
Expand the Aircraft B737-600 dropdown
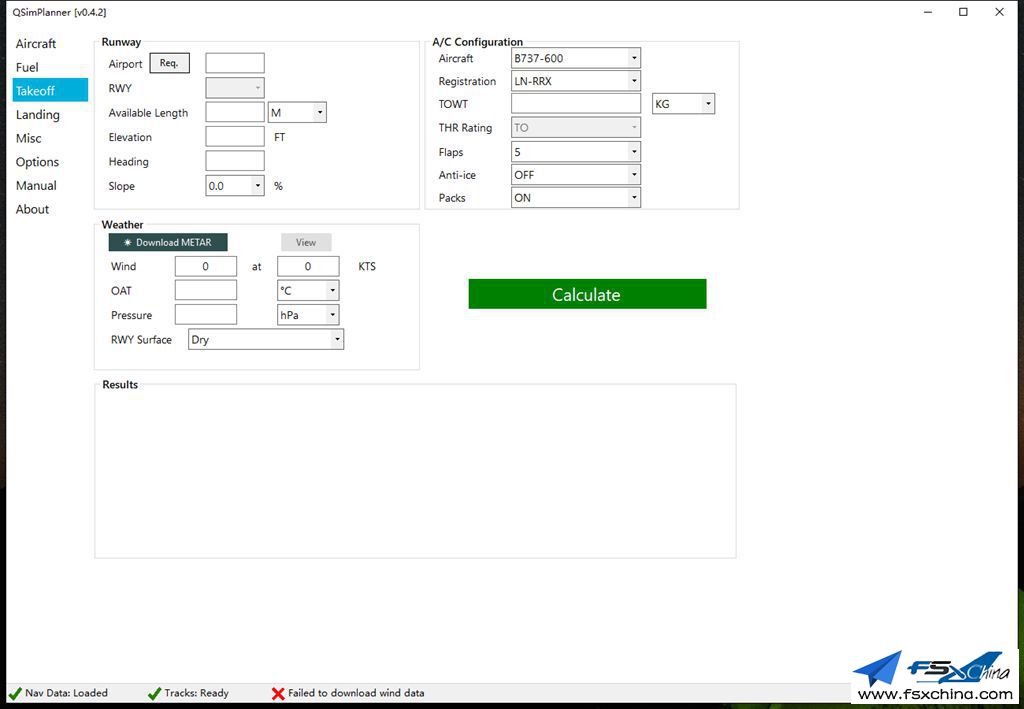point(576,58)
